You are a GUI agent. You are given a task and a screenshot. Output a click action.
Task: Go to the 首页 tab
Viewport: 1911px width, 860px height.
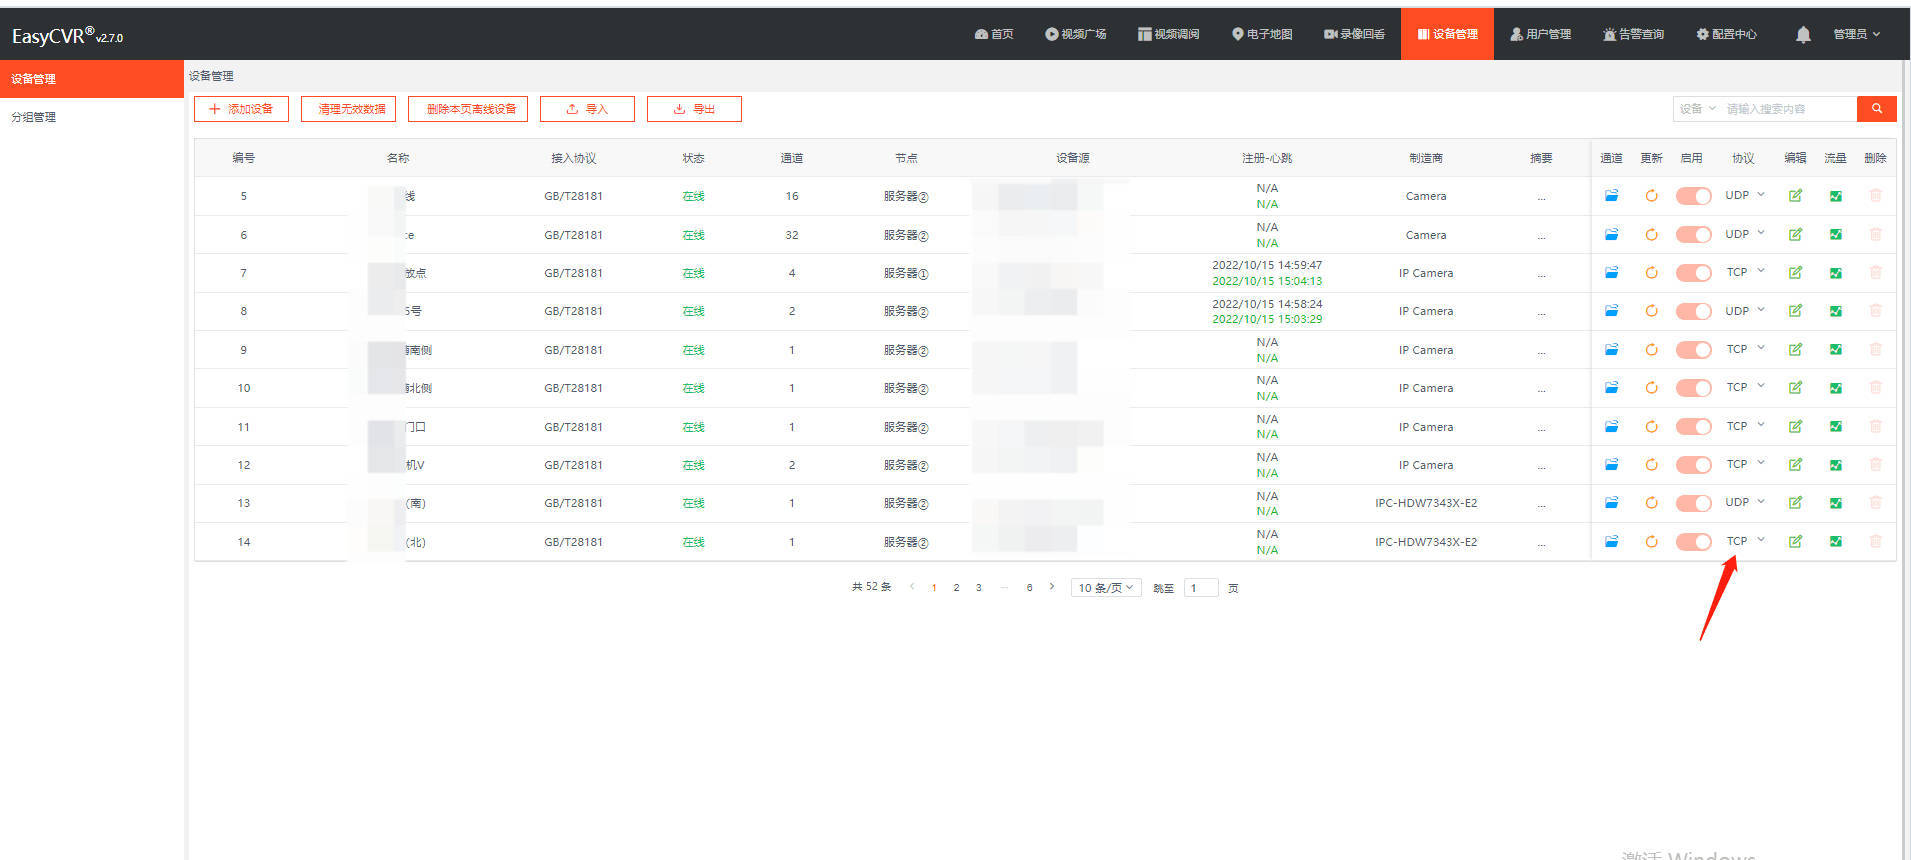(994, 34)
